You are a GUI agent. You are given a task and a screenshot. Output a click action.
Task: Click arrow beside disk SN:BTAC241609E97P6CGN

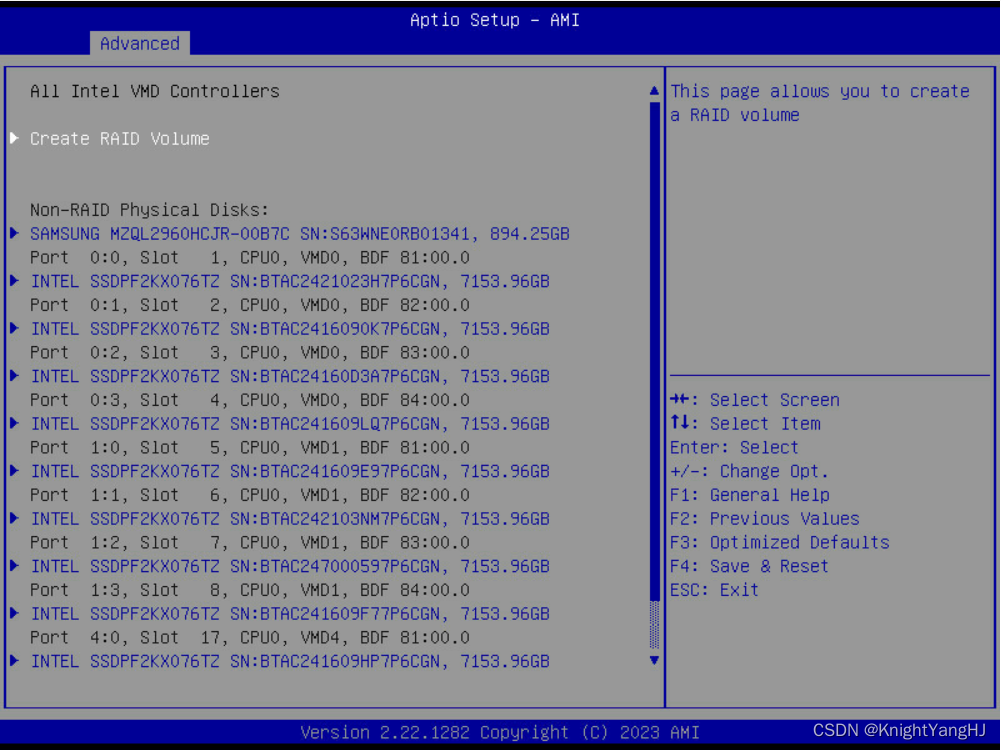(x=14, y=470)
